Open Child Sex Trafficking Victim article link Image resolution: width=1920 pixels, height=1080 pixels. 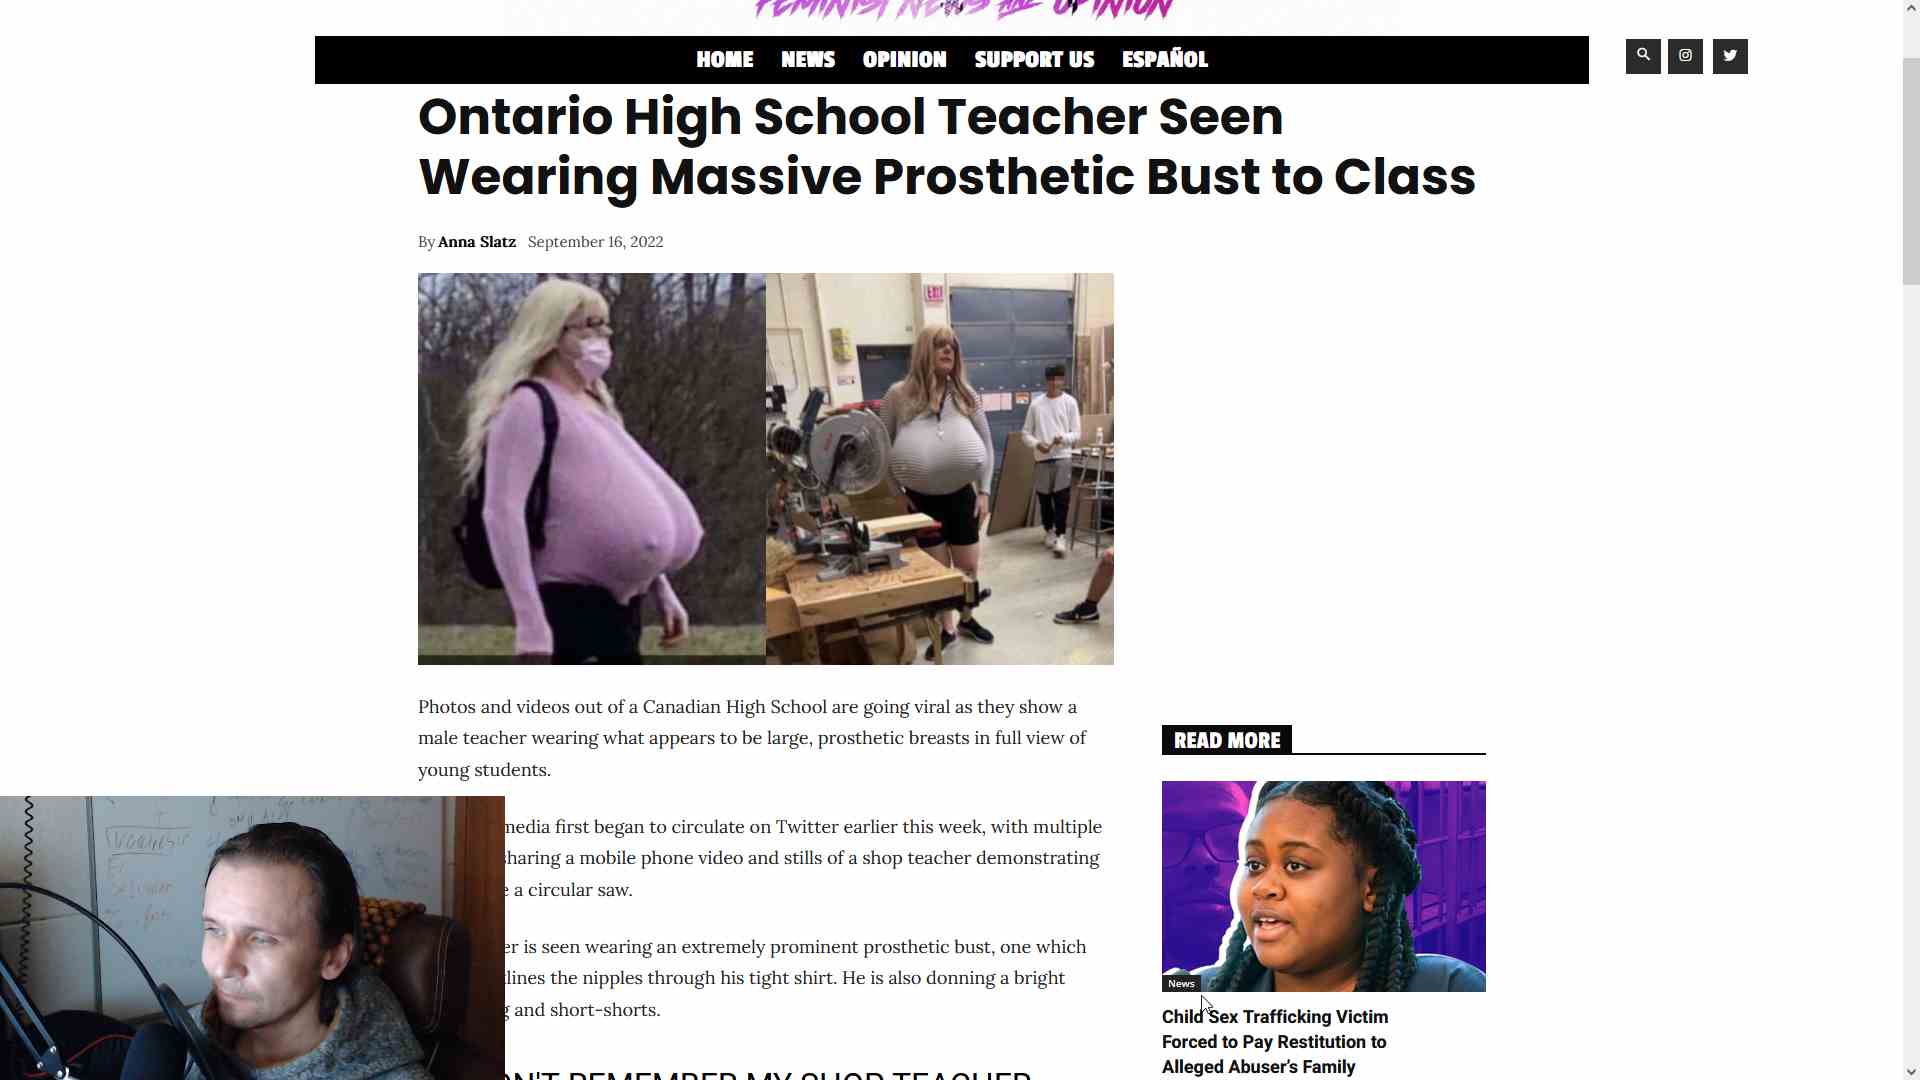[x=1275, y=1042]
